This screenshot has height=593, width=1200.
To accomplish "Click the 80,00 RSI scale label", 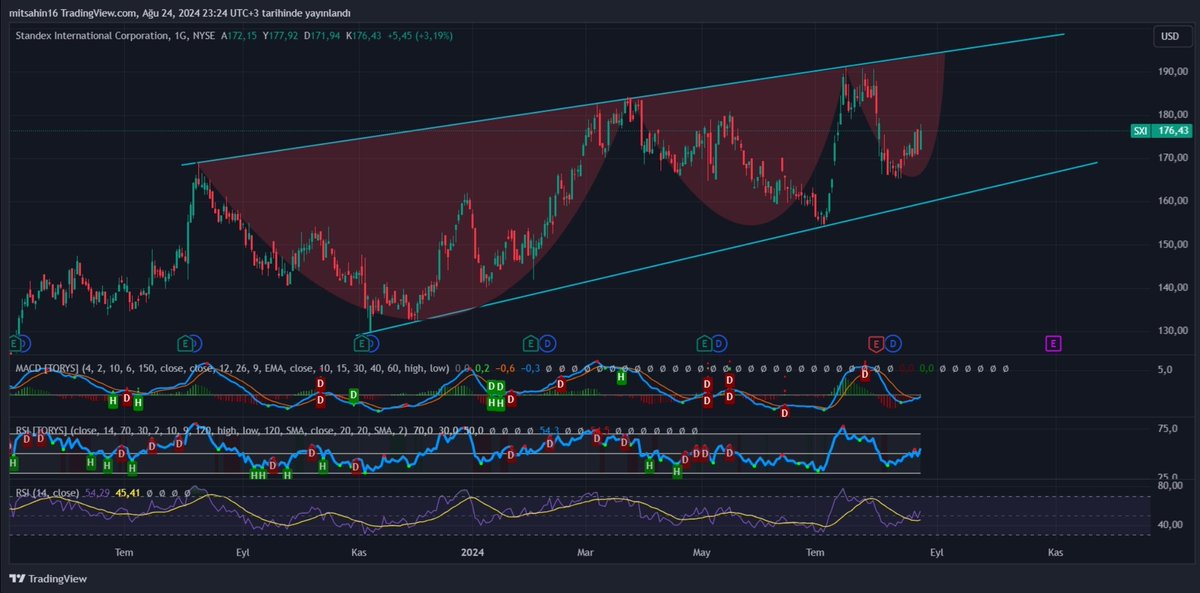I will pyautogui.click(x=1170, y=487).
